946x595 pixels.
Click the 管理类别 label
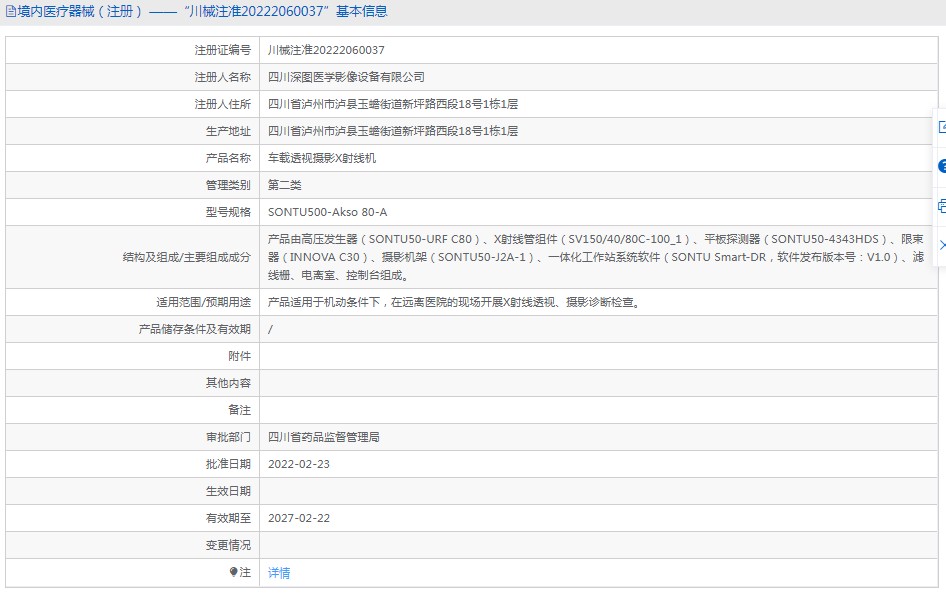[228, 185]
